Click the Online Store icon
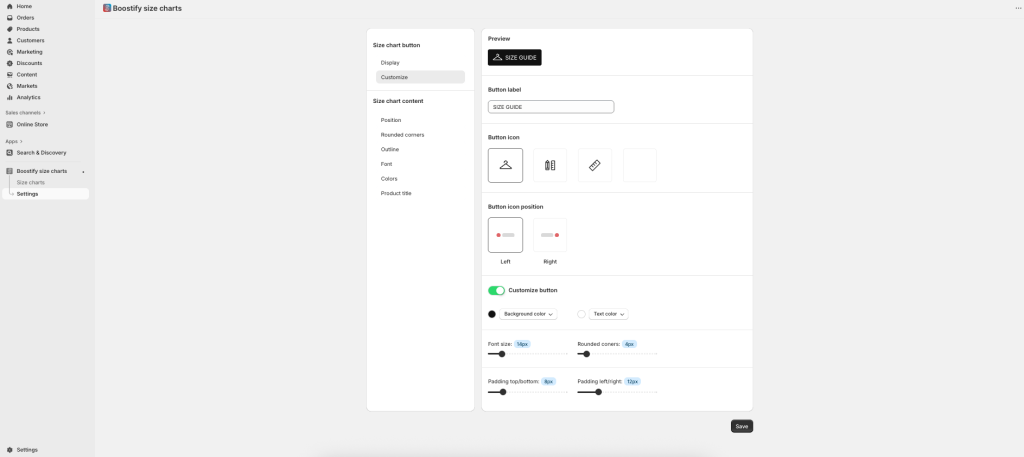Screen dimensions: 1024x457 click(x=10, y=125)
